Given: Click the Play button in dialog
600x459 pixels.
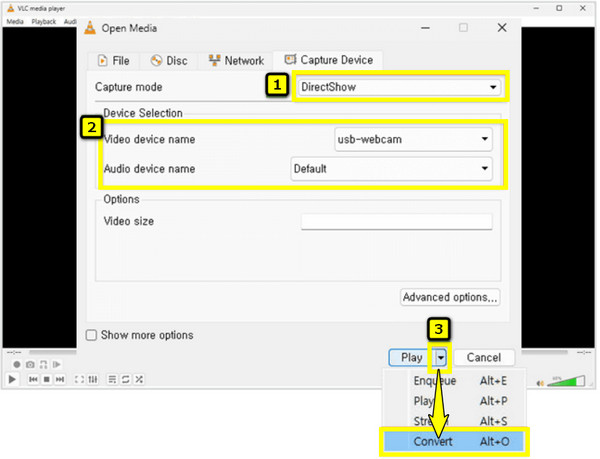Looking at the screenshot, I should pos(412,358).
